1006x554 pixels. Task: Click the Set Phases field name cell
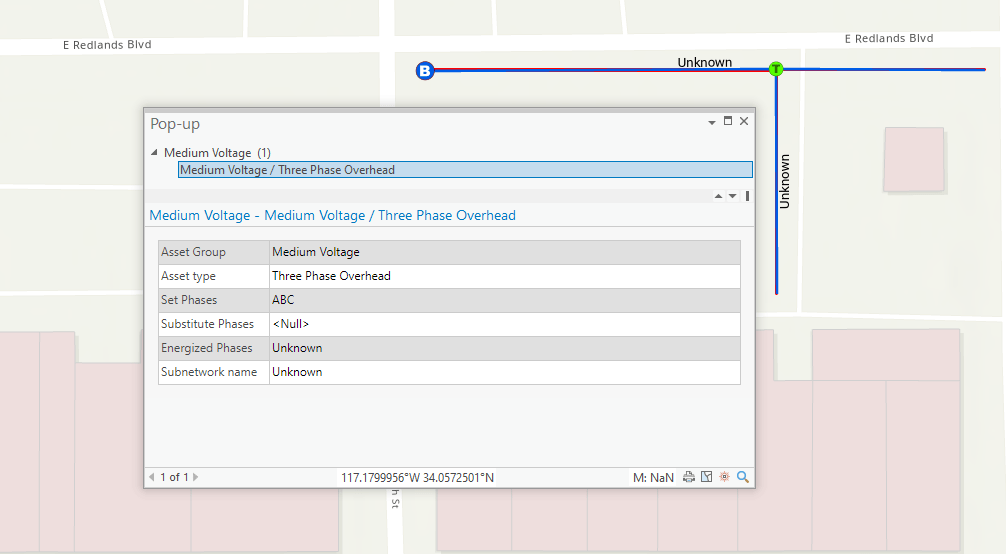pos(214,300)
